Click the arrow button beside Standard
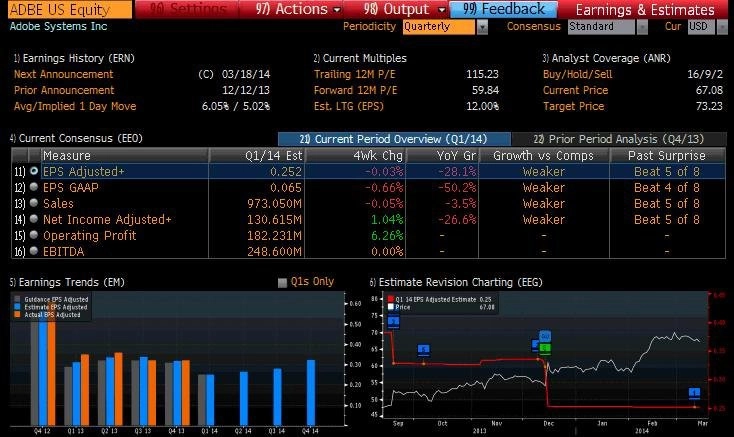This screenshot has height=437, width=734. tap(643, 27)
